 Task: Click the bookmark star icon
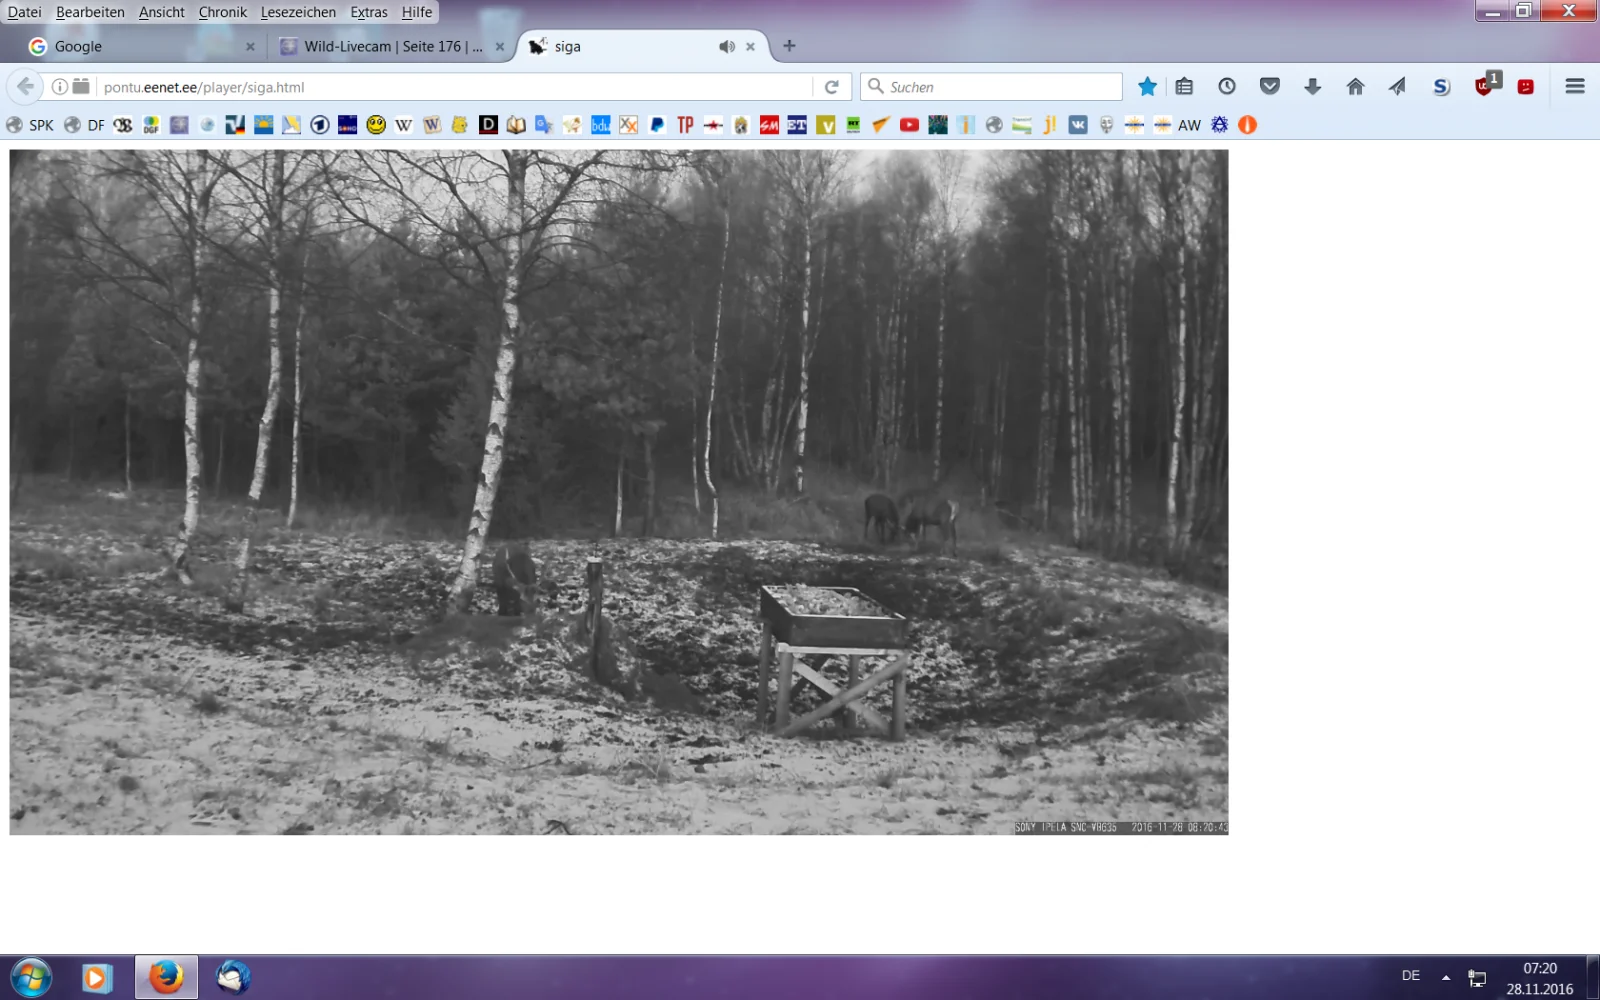[x=1147, y=87]
